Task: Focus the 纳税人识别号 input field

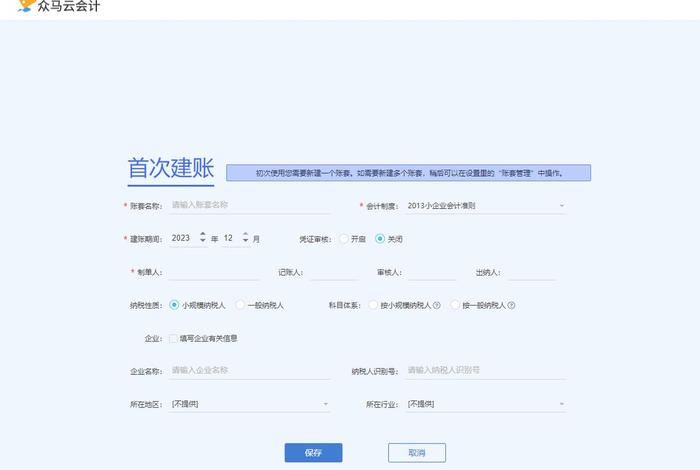Action: [486, 370]
